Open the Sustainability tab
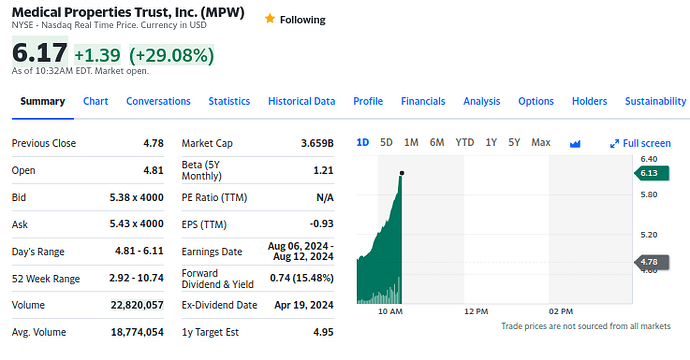 tap(655, 101)
